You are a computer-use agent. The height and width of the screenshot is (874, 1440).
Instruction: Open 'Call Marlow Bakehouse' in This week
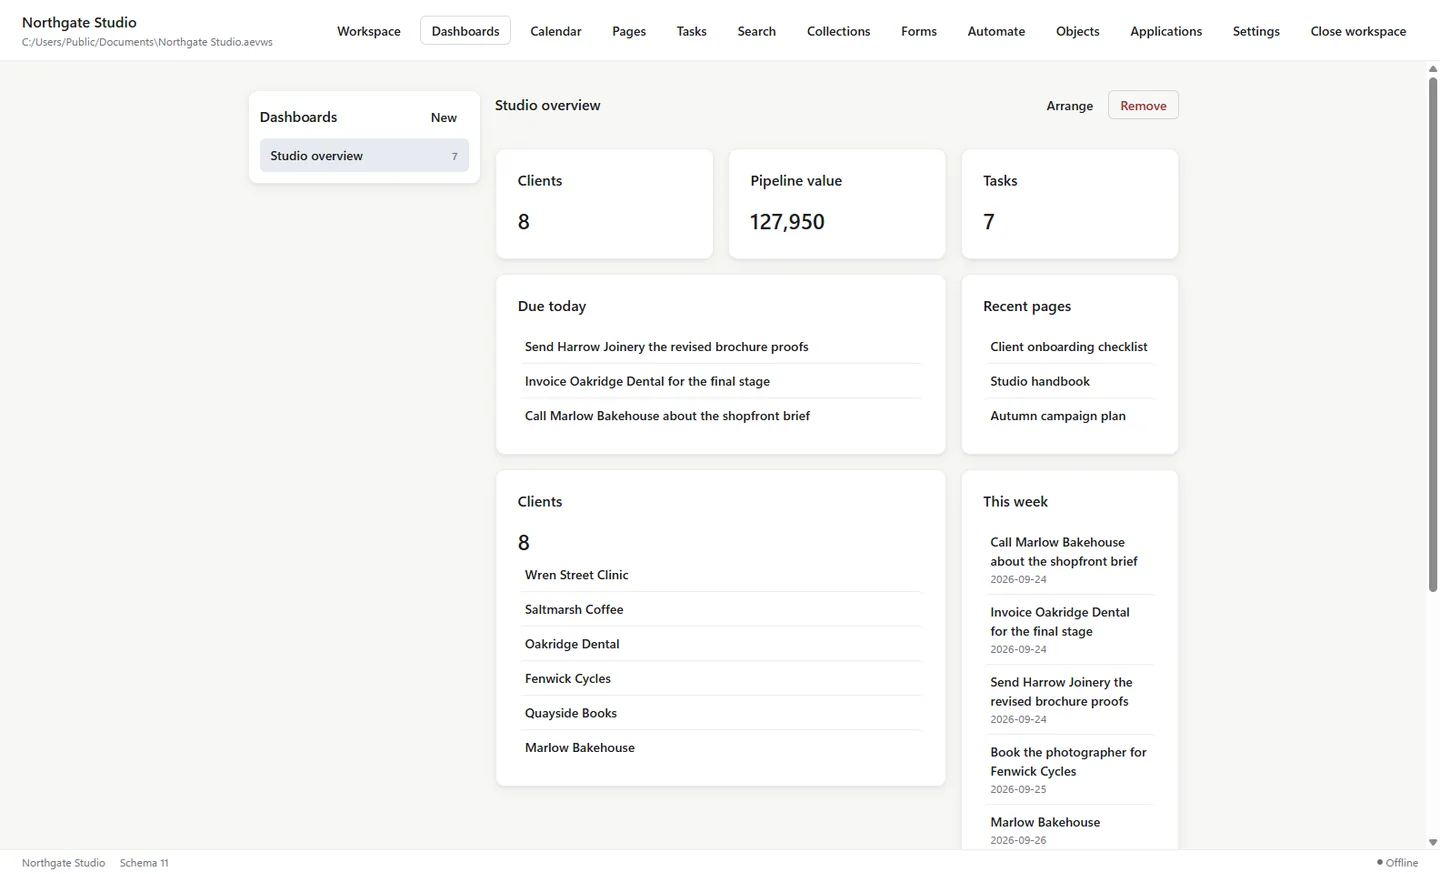point(1069,559)
